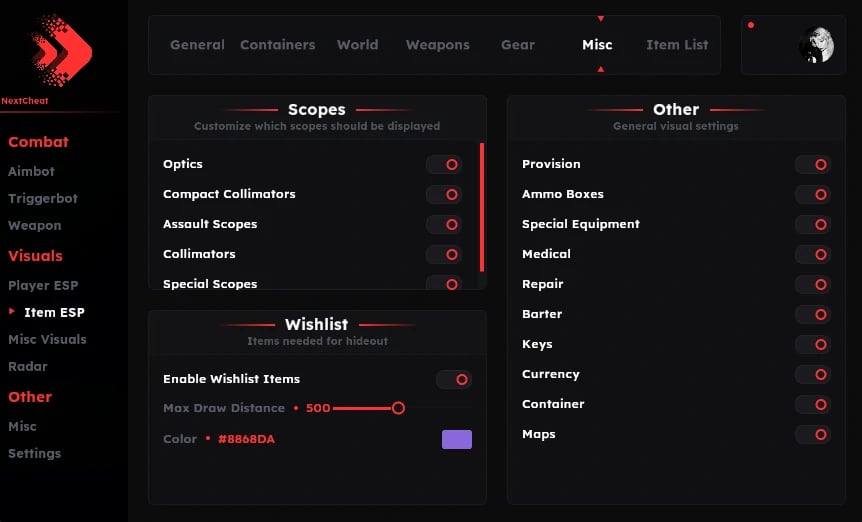Go to Player ESP page
The height and width of the screenshot is (522, 862).
43,285
